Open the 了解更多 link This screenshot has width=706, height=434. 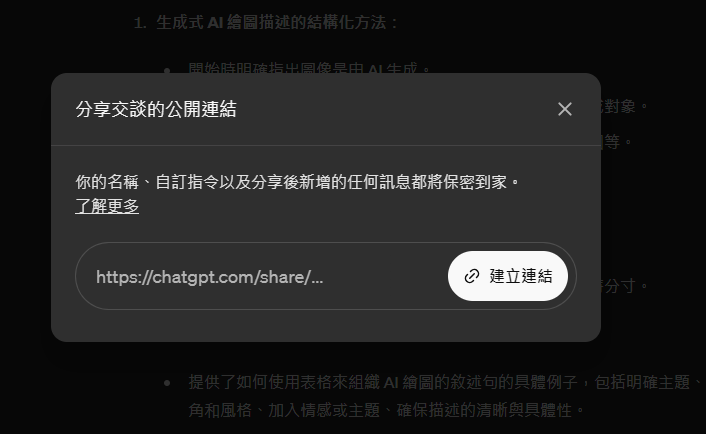107,206
